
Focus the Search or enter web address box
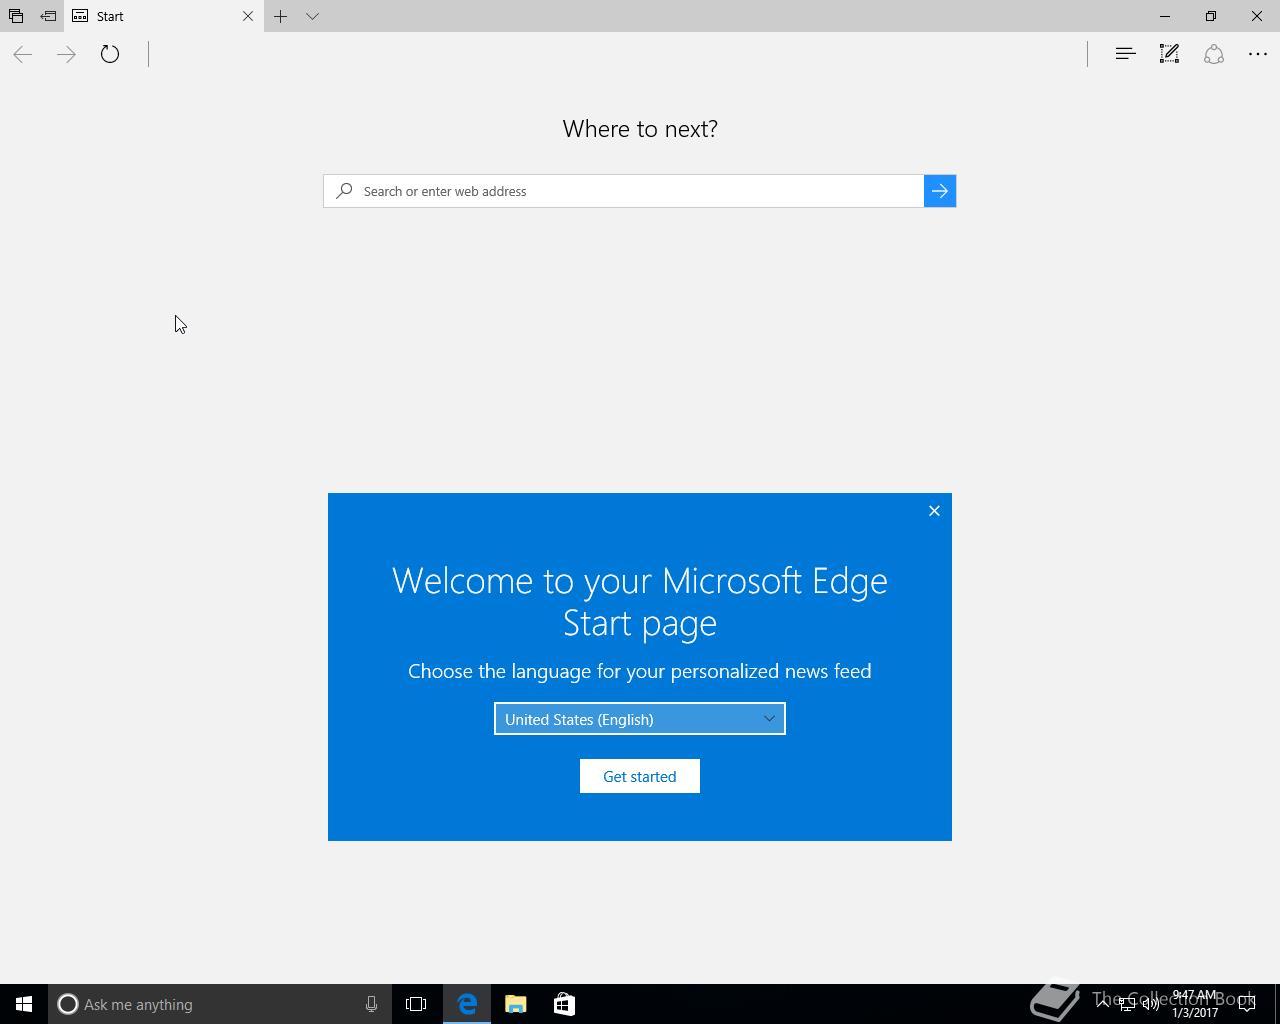tap(624, 191)
